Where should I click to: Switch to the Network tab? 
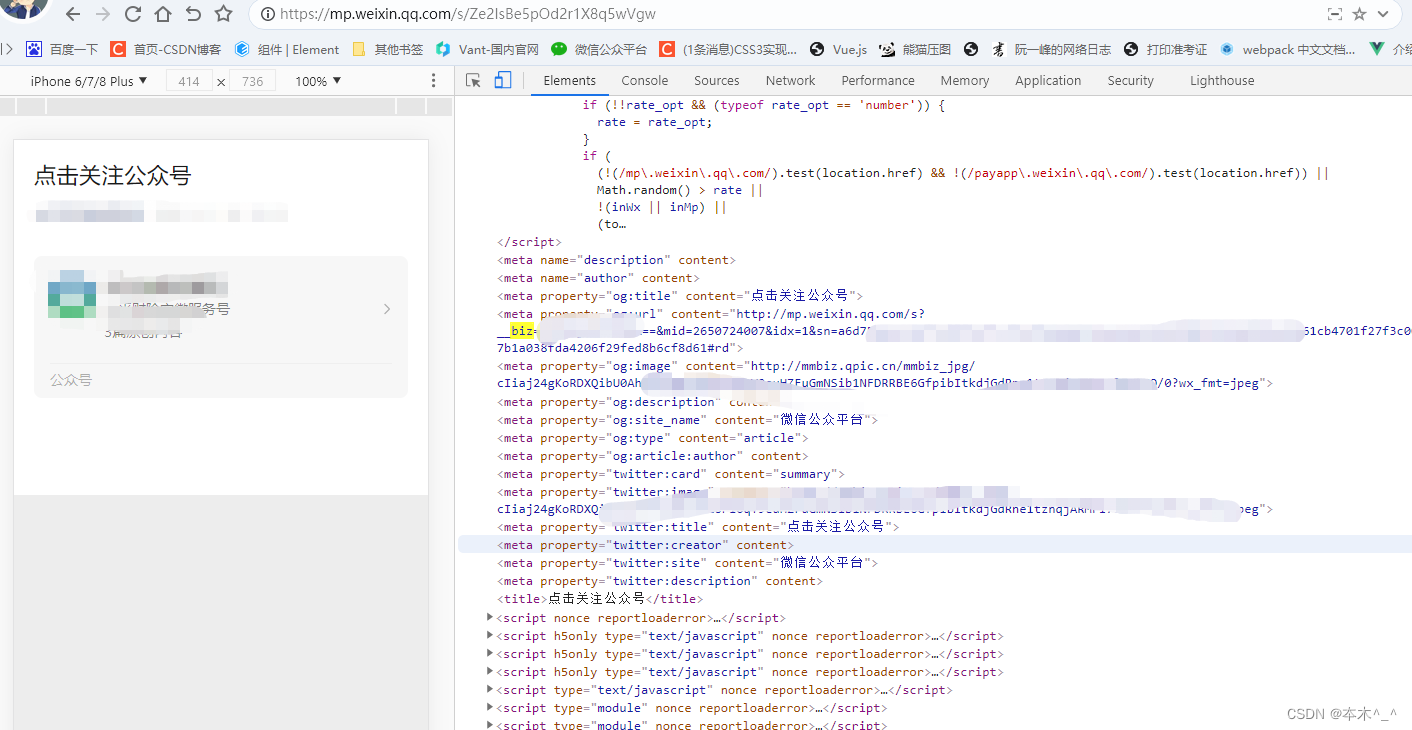pyautogui.click(x=791, y=80)
